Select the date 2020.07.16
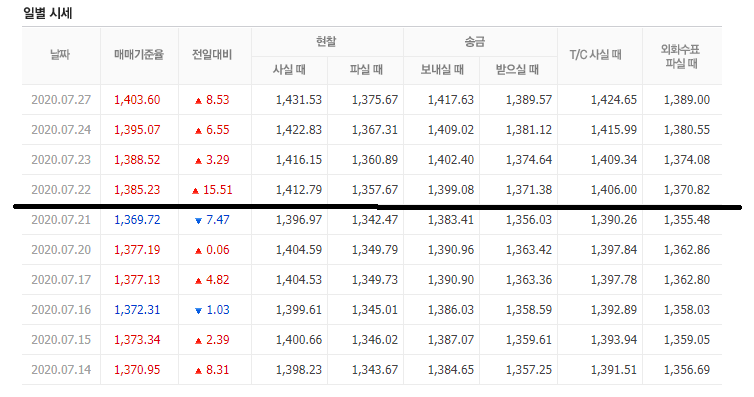The image size is (754, 397). pyautogui.click(x=61, y=310)
